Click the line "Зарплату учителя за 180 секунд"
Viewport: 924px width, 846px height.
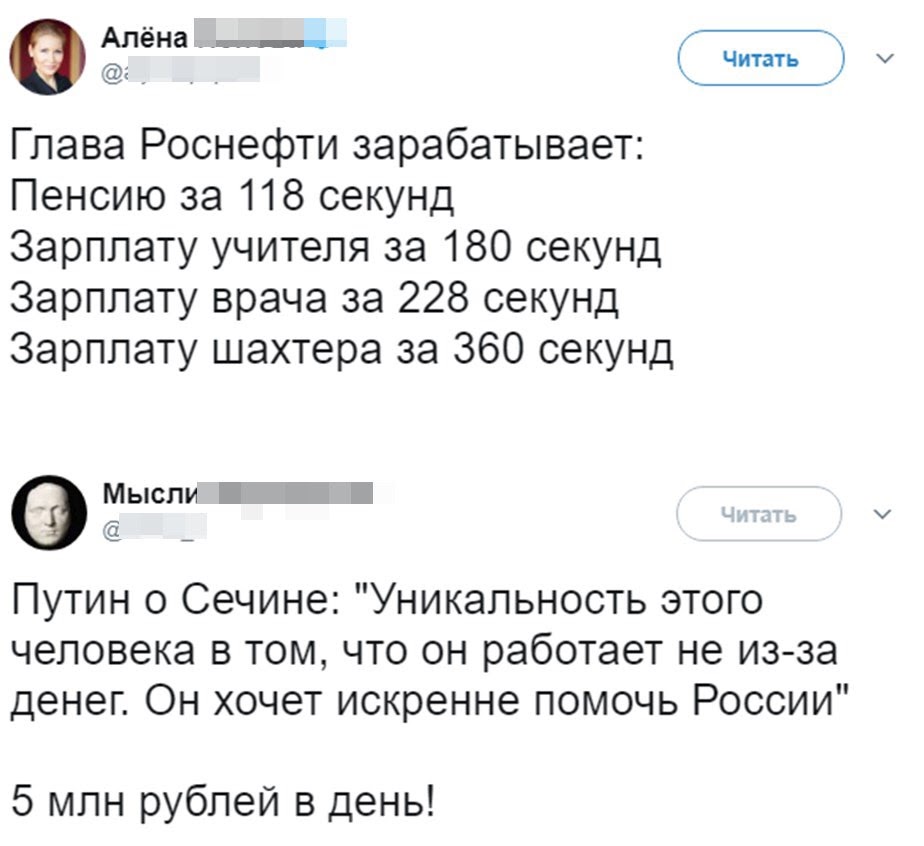(335, 246)
